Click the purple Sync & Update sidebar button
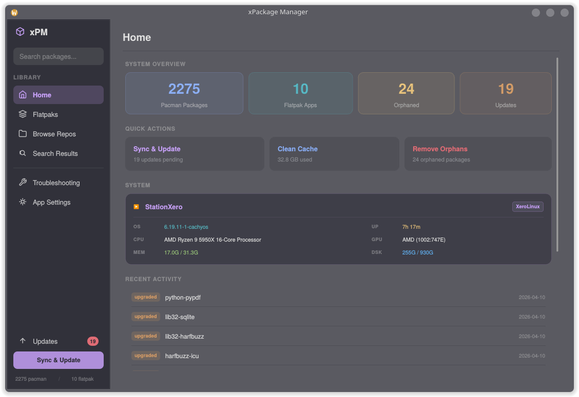Image resolution: width=579 pixels, height=397 pixels. pos(58,360)
